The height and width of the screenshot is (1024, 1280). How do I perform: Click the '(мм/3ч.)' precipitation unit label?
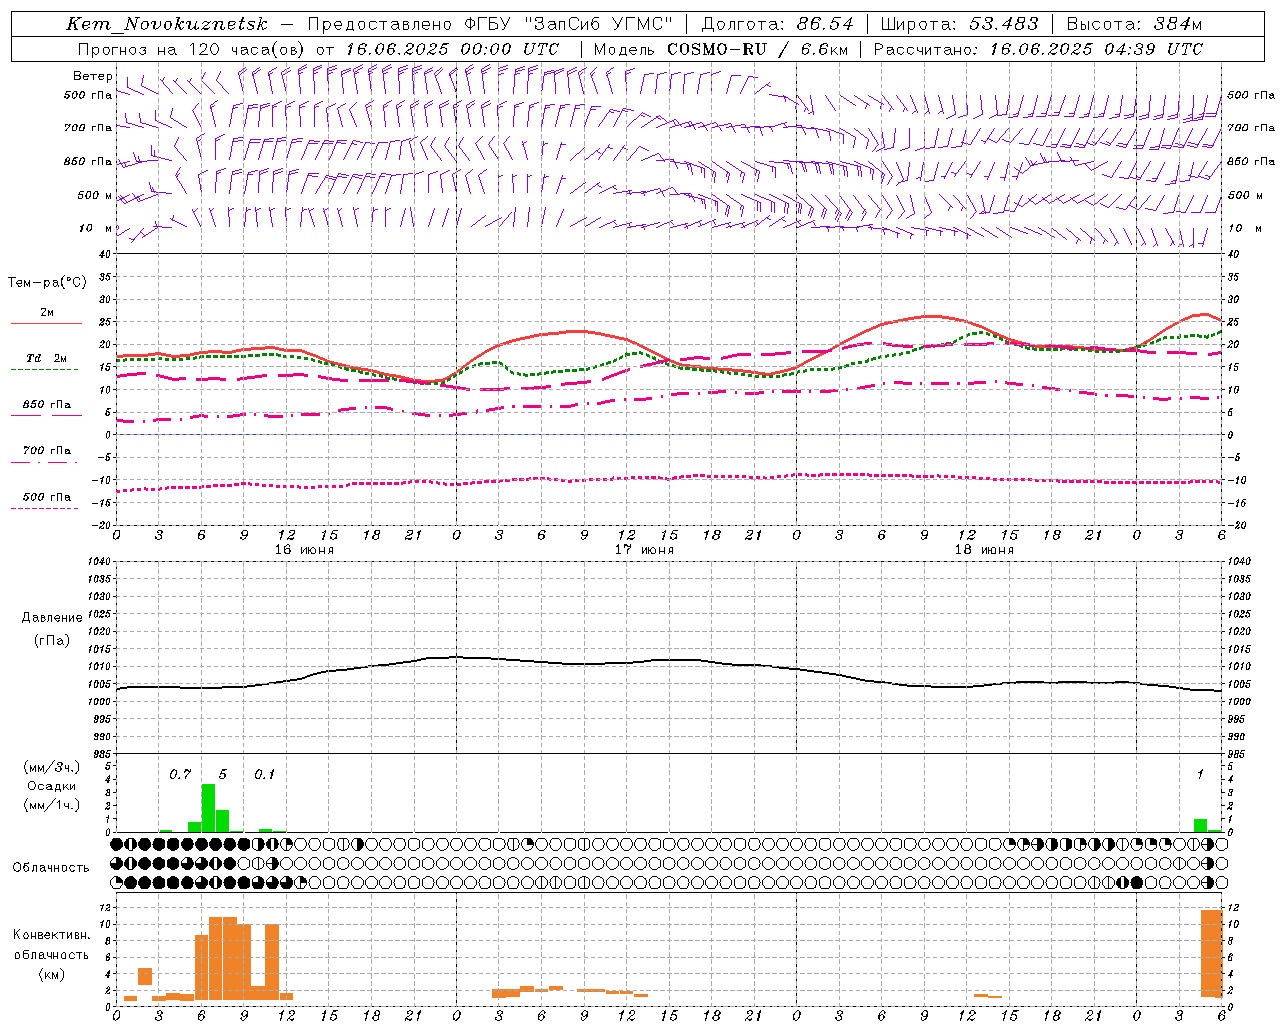click(x=52, y=767)
